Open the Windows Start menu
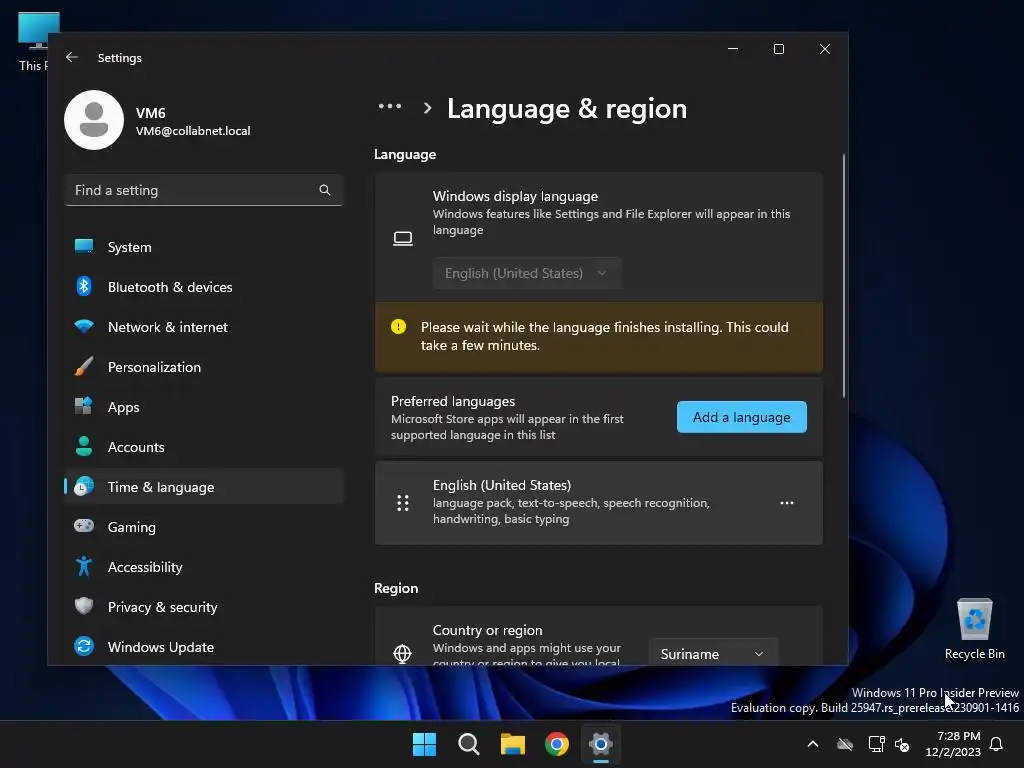Image resolution: width=1024 pixels, height=768 pixels. [x=424, y=744]
